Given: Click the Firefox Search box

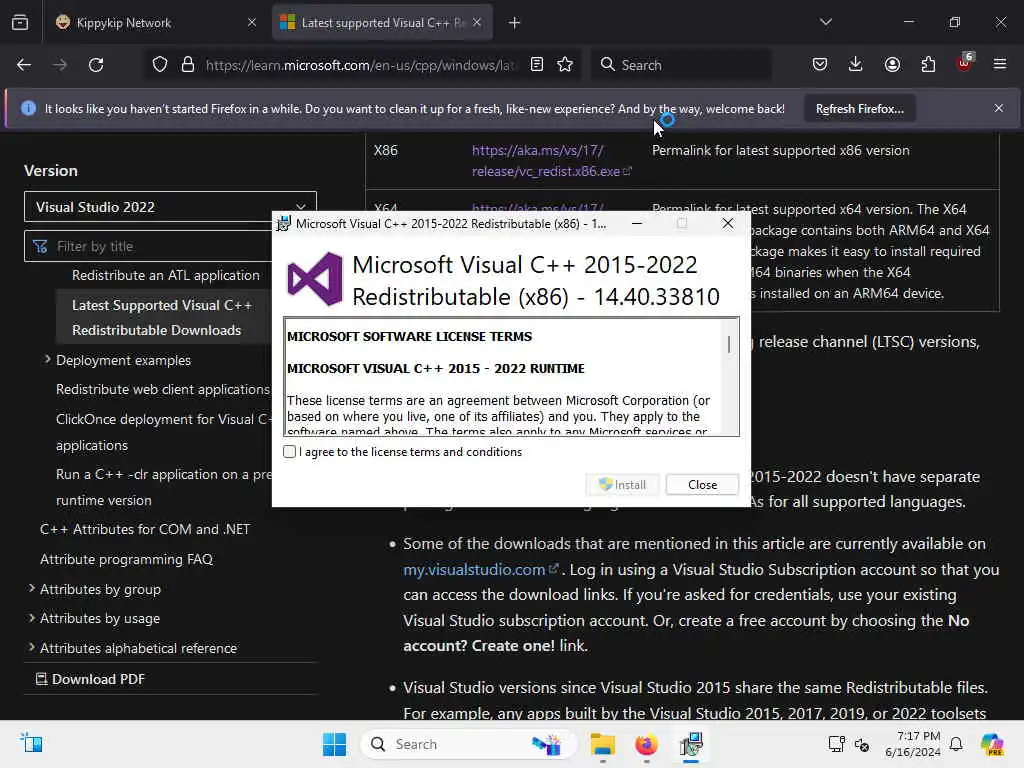Looking at the screenshot, I should click(x=681, y=65).
